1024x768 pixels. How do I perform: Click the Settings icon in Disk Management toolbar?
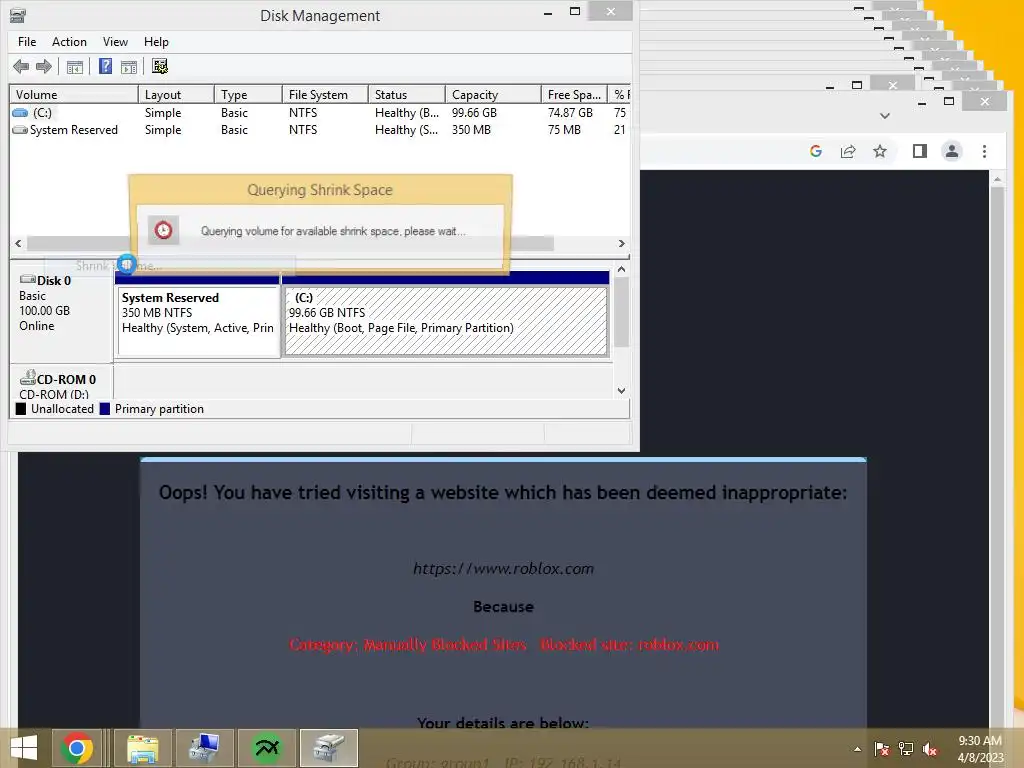160,66
